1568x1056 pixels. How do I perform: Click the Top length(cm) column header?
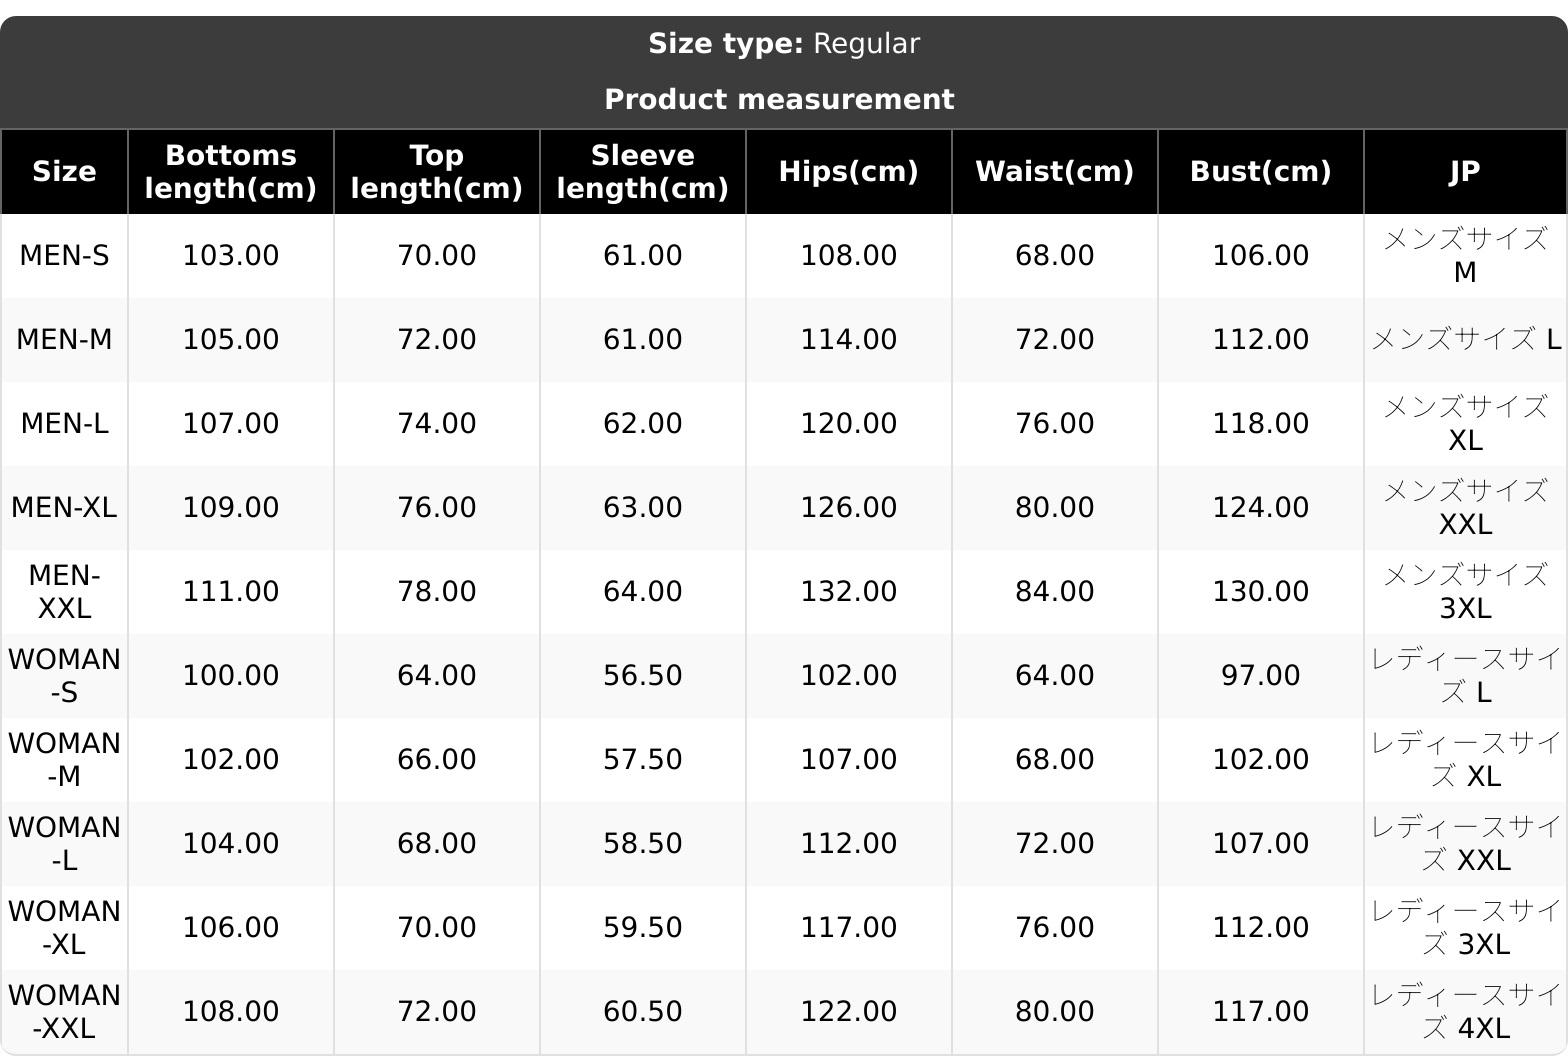(x=437, y=171)
